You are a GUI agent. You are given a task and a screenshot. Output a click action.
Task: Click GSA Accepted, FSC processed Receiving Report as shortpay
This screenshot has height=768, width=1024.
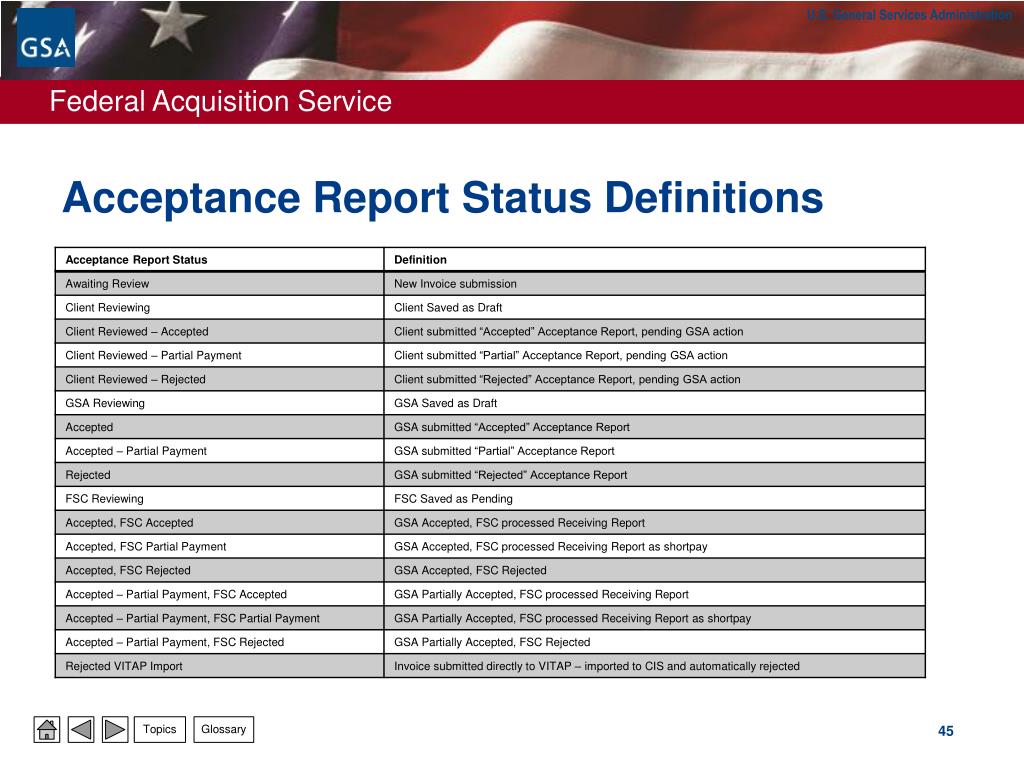(x=655, y=547)
